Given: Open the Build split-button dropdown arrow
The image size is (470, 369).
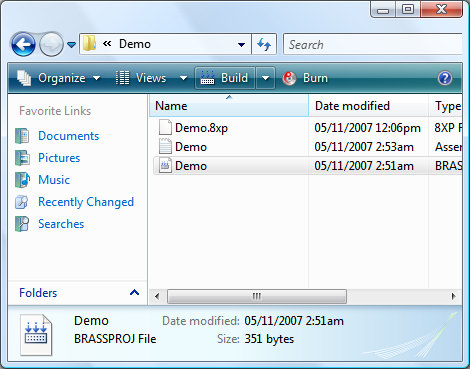Looking at the screenshot, I should pyautogui.click(x=266, y=78).
